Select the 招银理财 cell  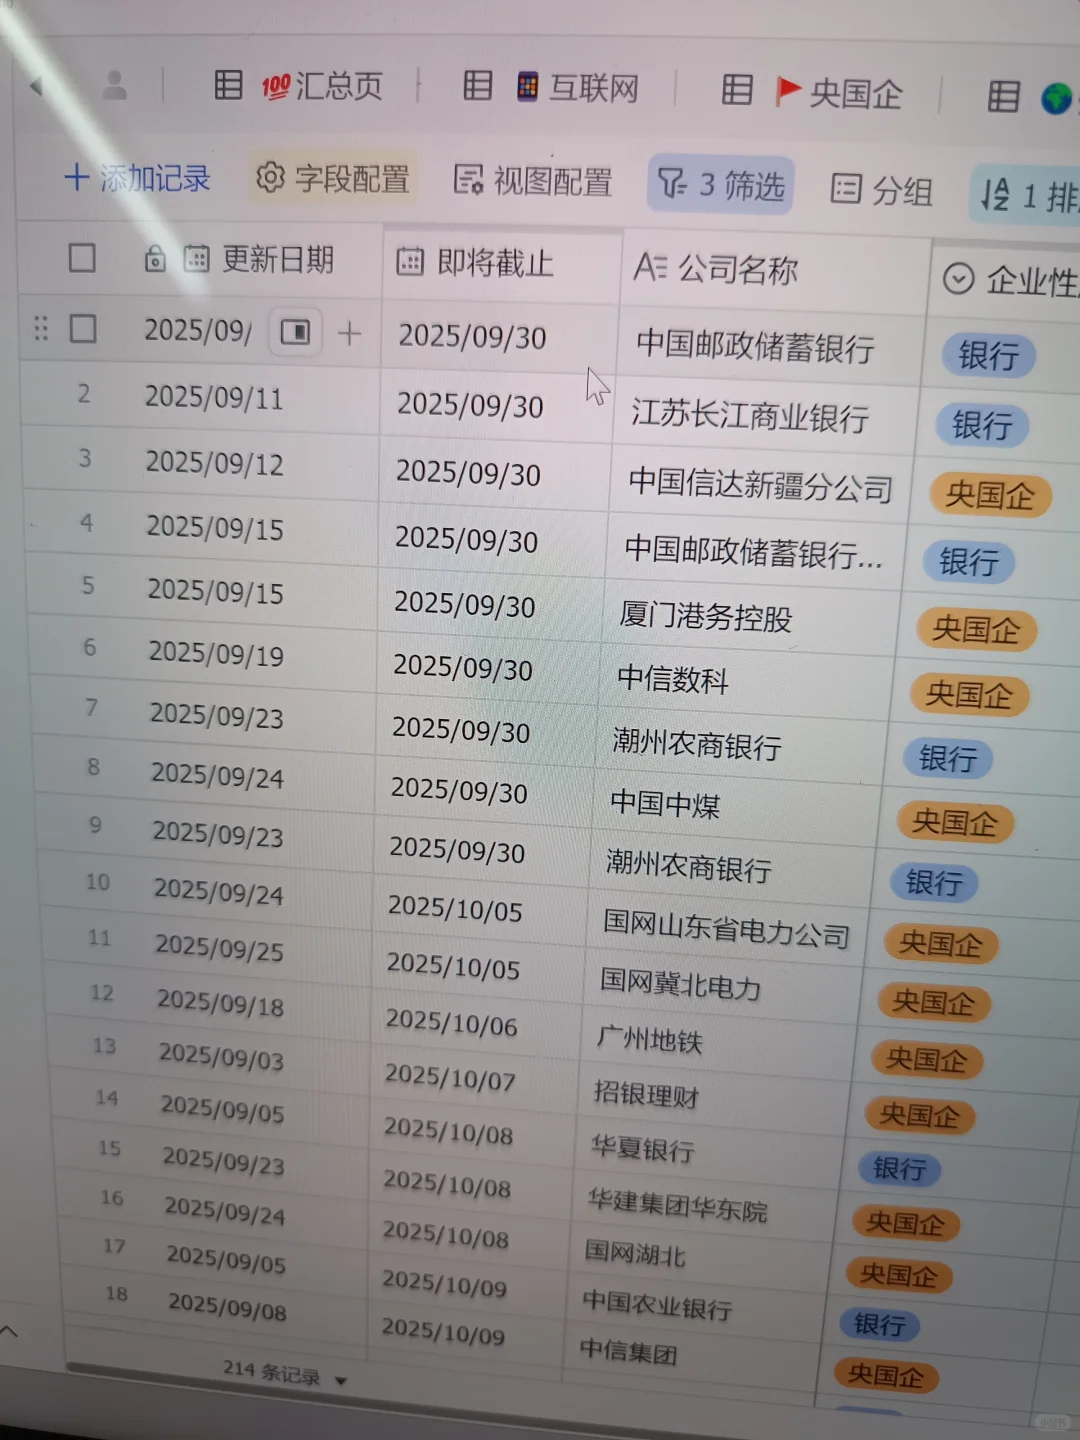(x=646, y=1094)
